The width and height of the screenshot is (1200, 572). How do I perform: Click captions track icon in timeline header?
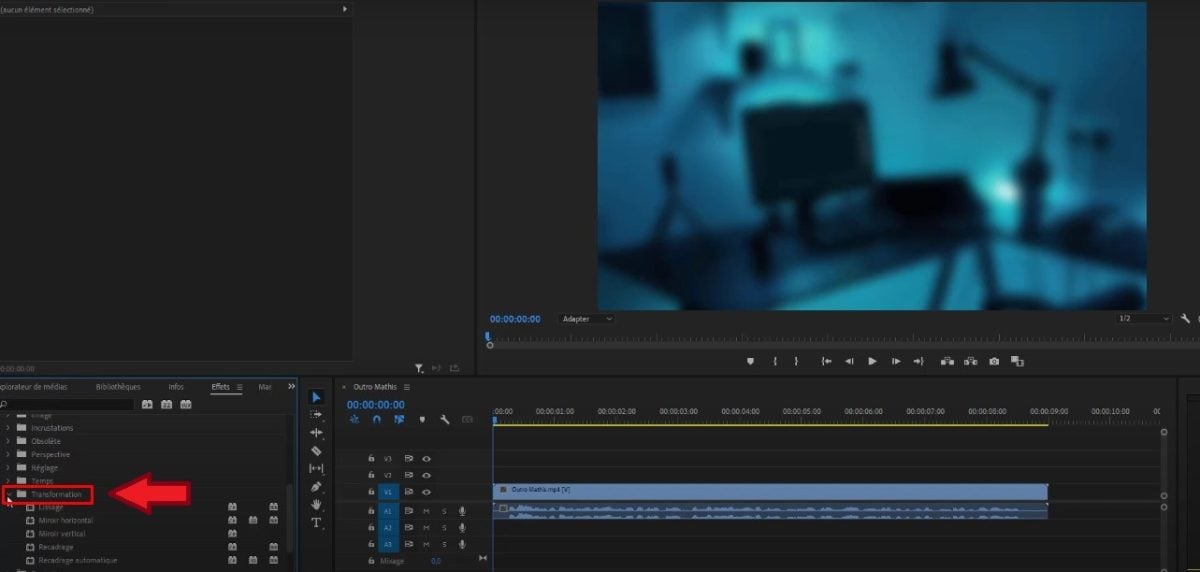pyautogui.click(x=466, y=420)
